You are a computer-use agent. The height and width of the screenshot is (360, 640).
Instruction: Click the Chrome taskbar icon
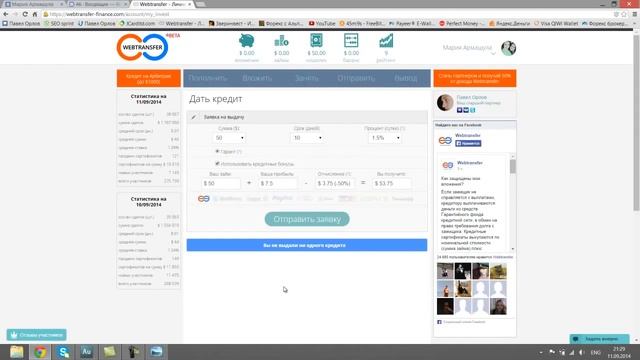(40, 352)
